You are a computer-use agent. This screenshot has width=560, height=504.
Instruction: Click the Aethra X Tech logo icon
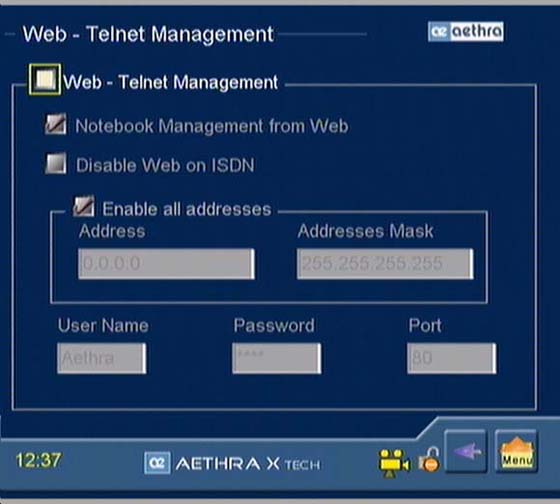[x=157, y=463]
